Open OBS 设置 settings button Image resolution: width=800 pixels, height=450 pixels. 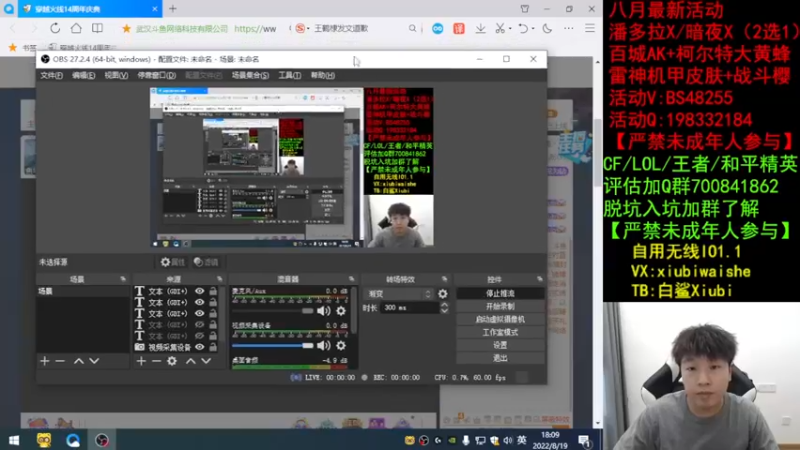500,345
